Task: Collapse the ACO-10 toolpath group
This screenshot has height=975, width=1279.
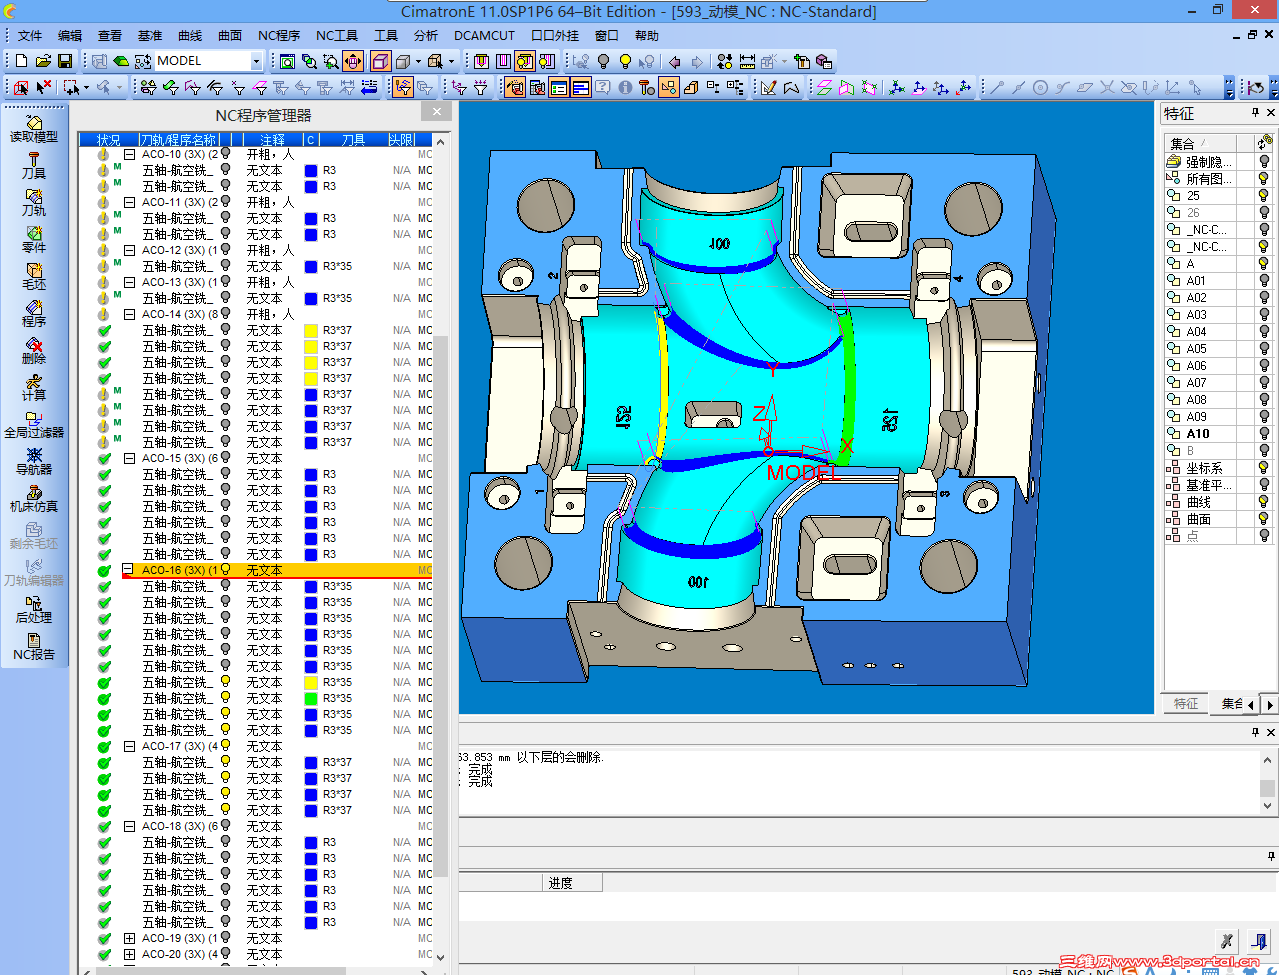Action: point(130,154)
